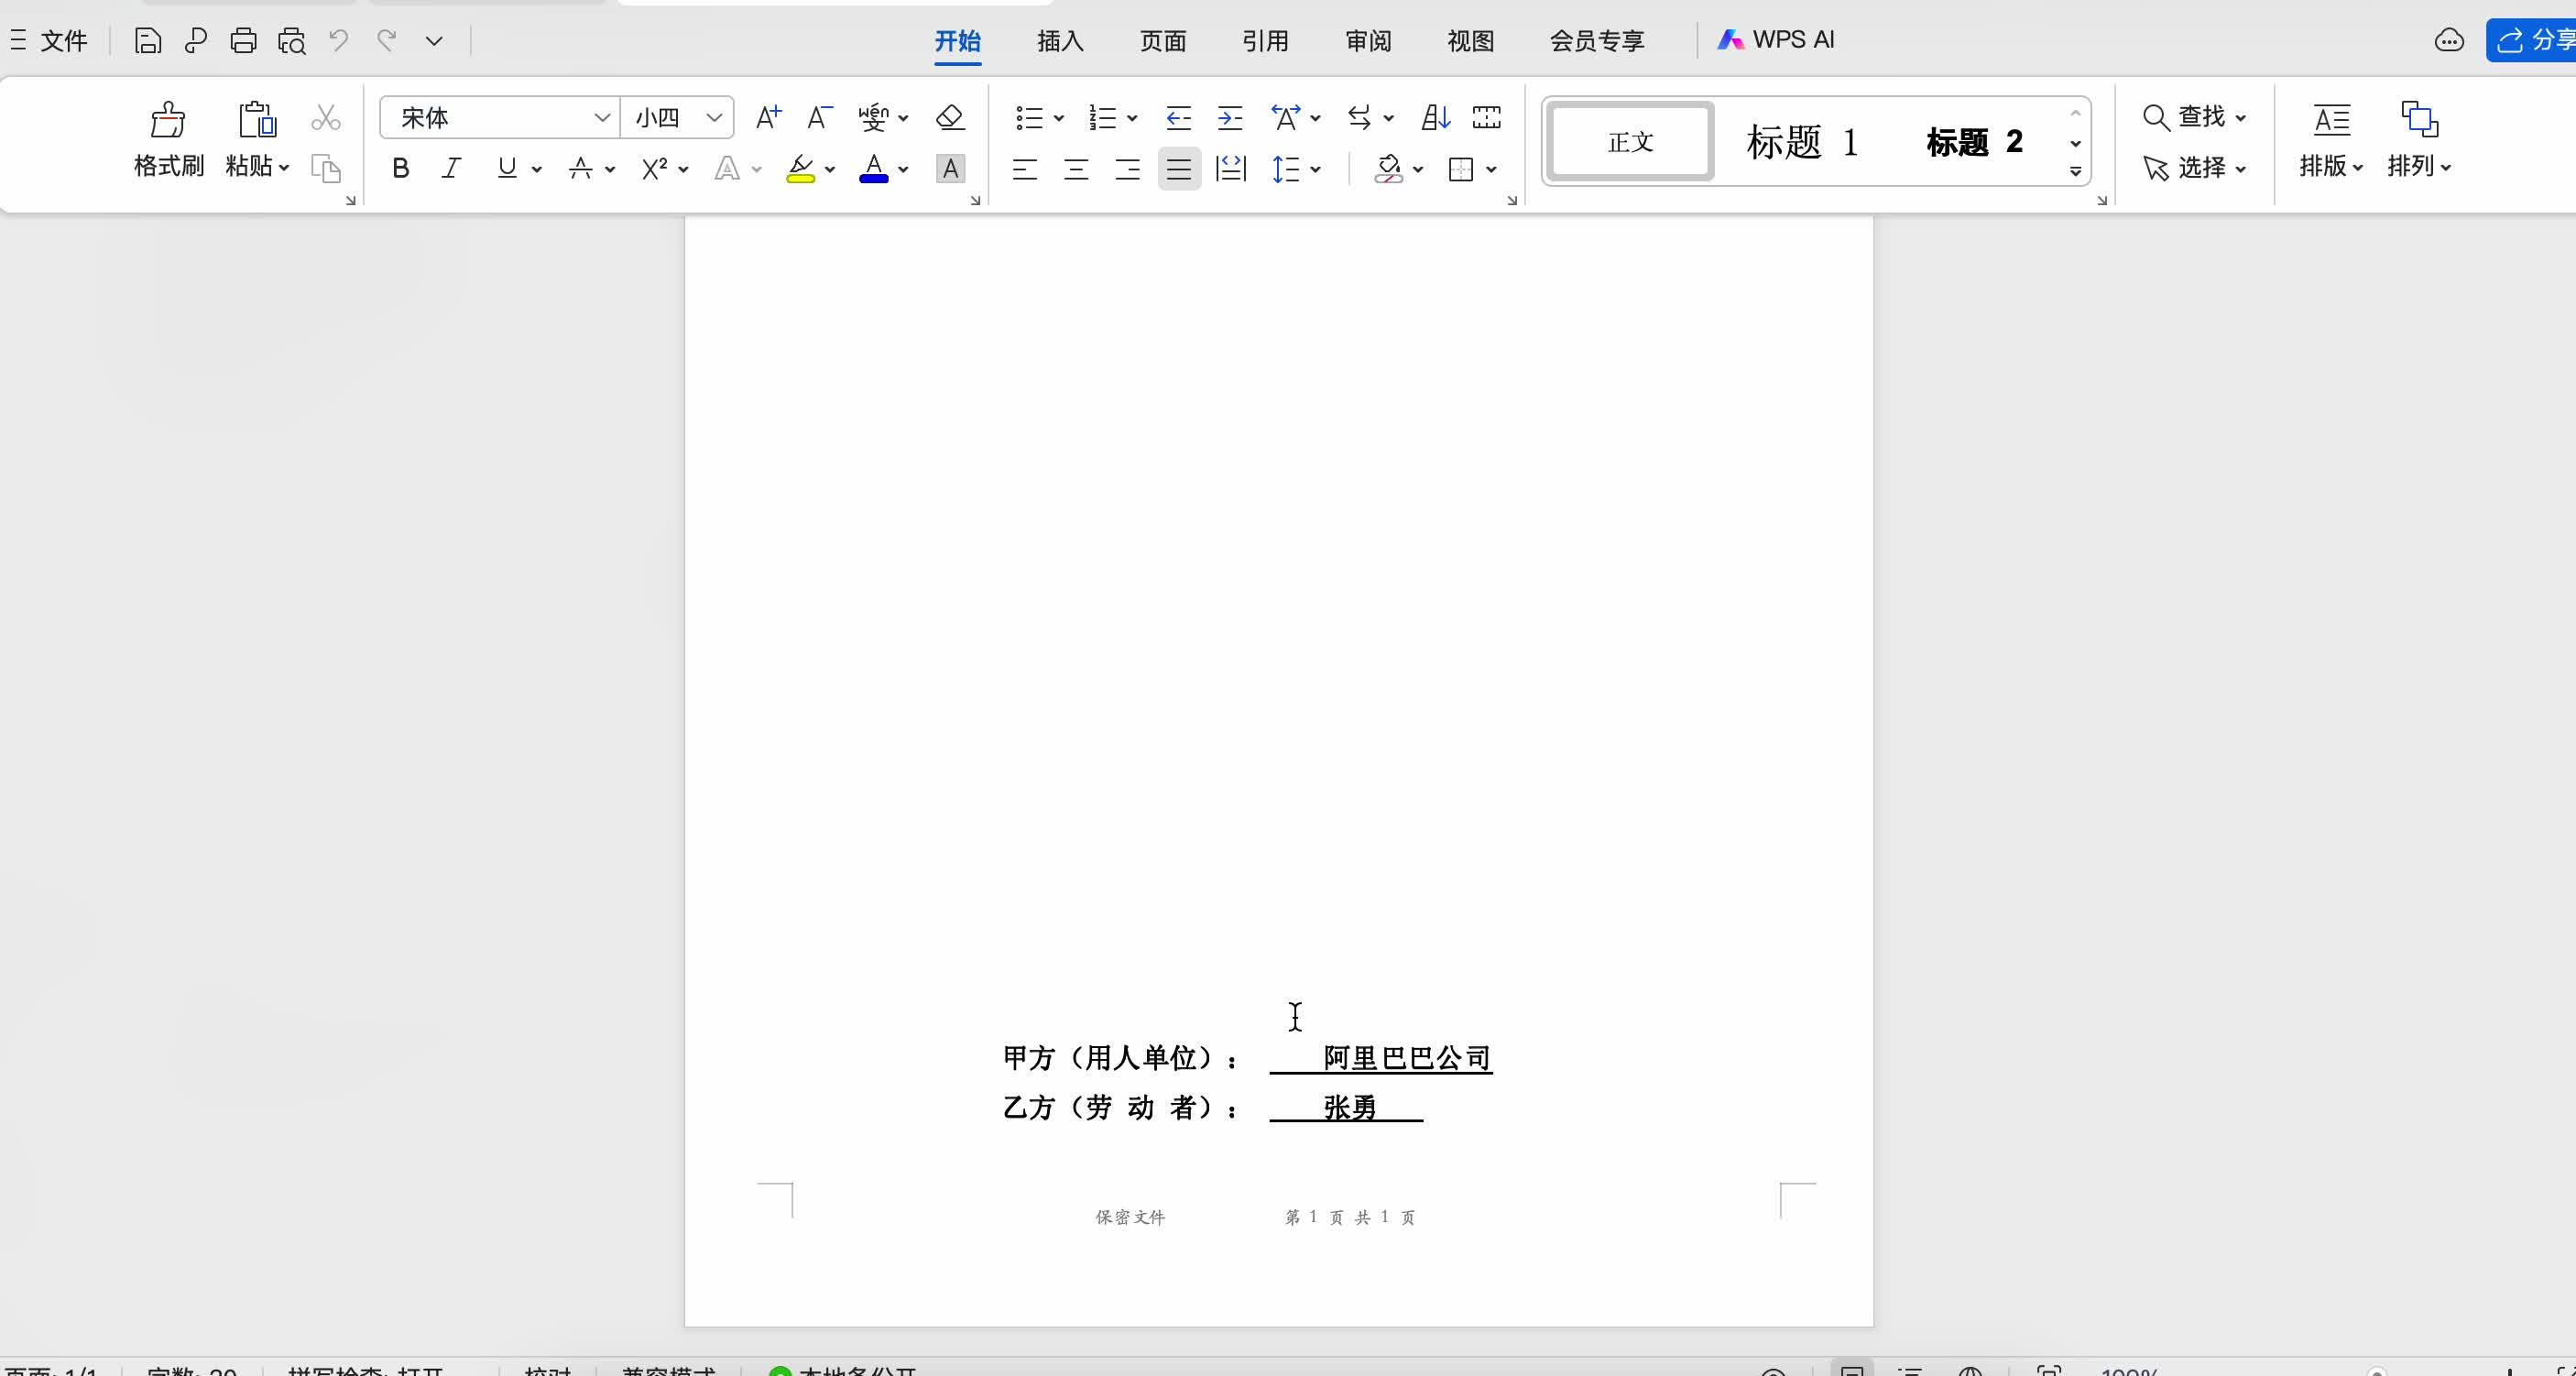Open the 审阅 ribbon tab
Screen dimensions: 2576x1376
click(x=1367, y=41)
